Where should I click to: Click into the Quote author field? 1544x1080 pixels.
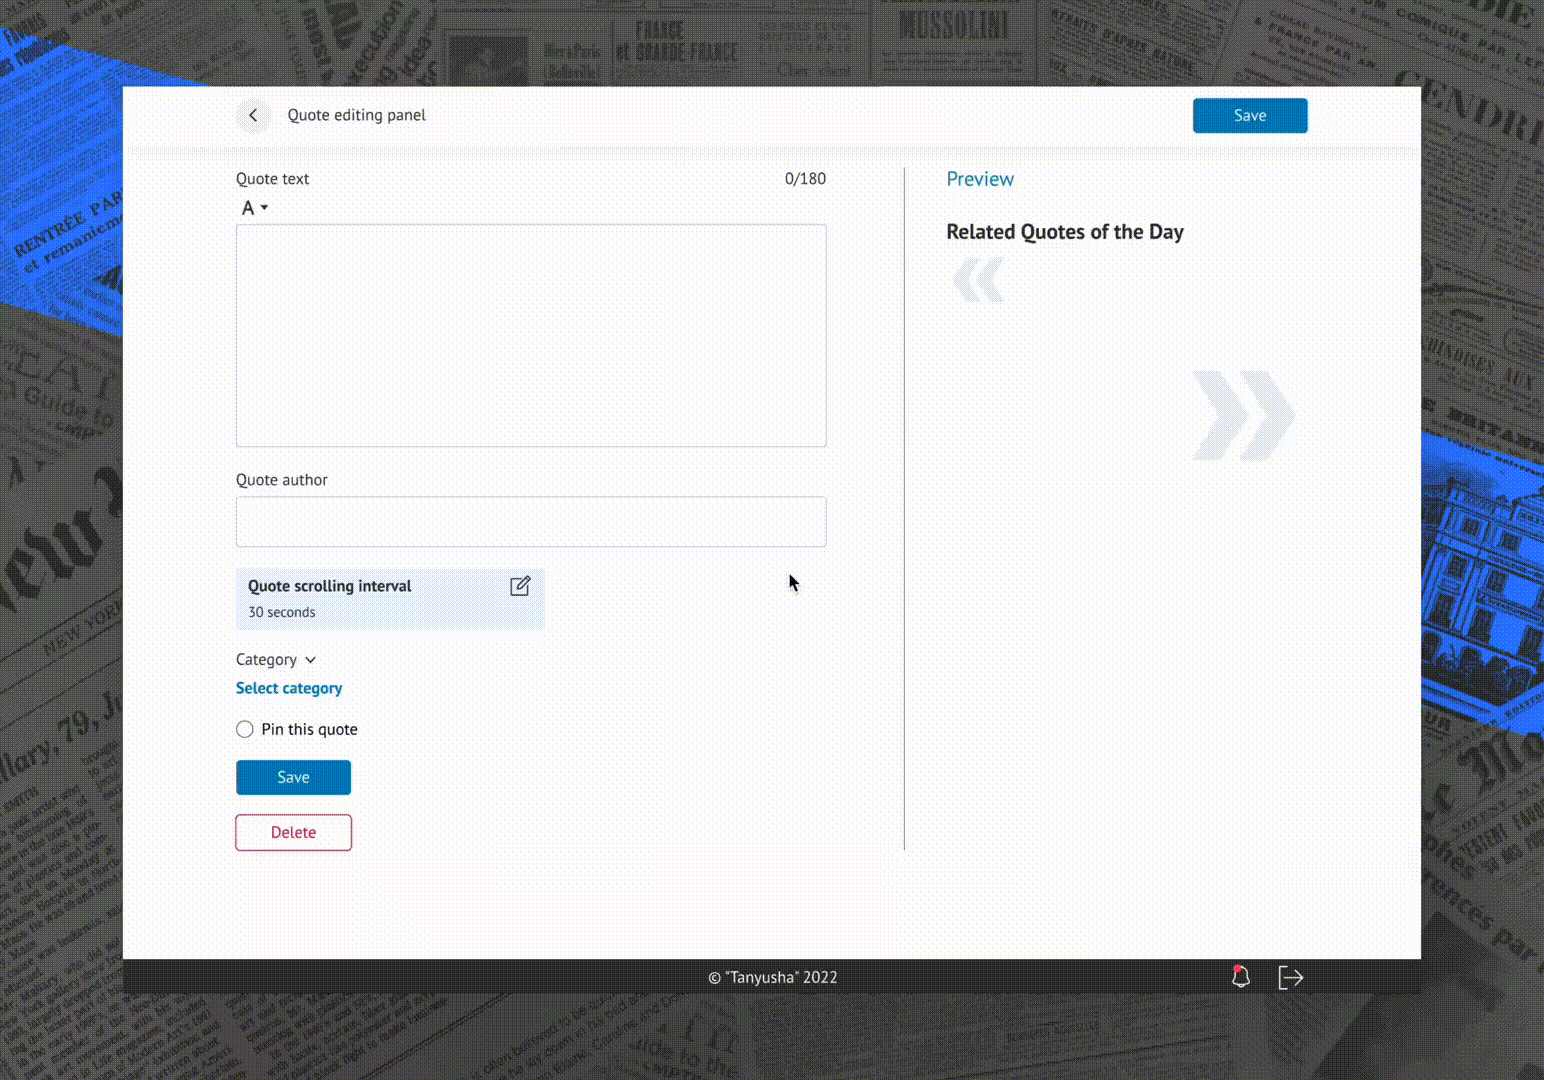pyautogui.click(x=531, y=522)
